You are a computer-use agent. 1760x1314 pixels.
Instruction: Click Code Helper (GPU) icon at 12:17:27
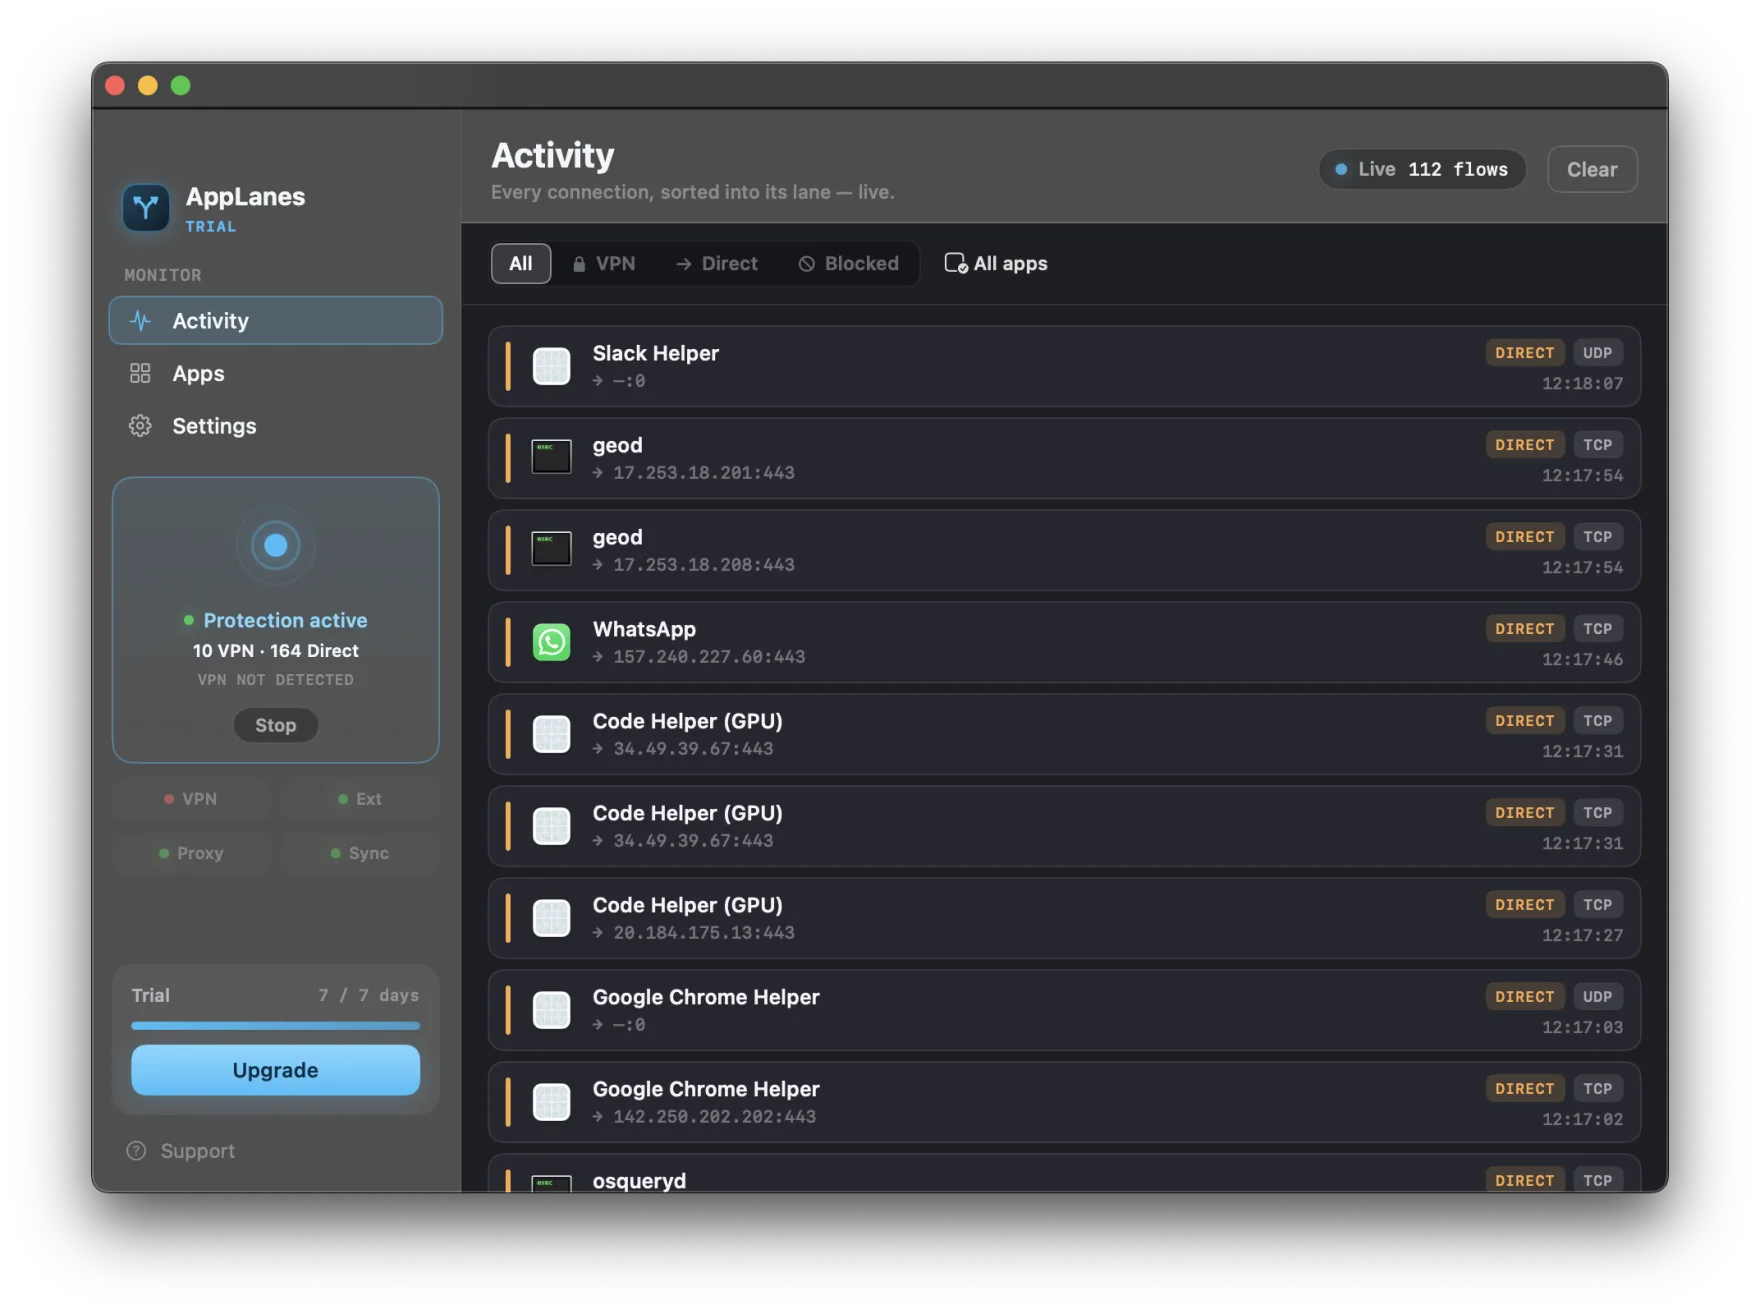click(x=551, y=918)
